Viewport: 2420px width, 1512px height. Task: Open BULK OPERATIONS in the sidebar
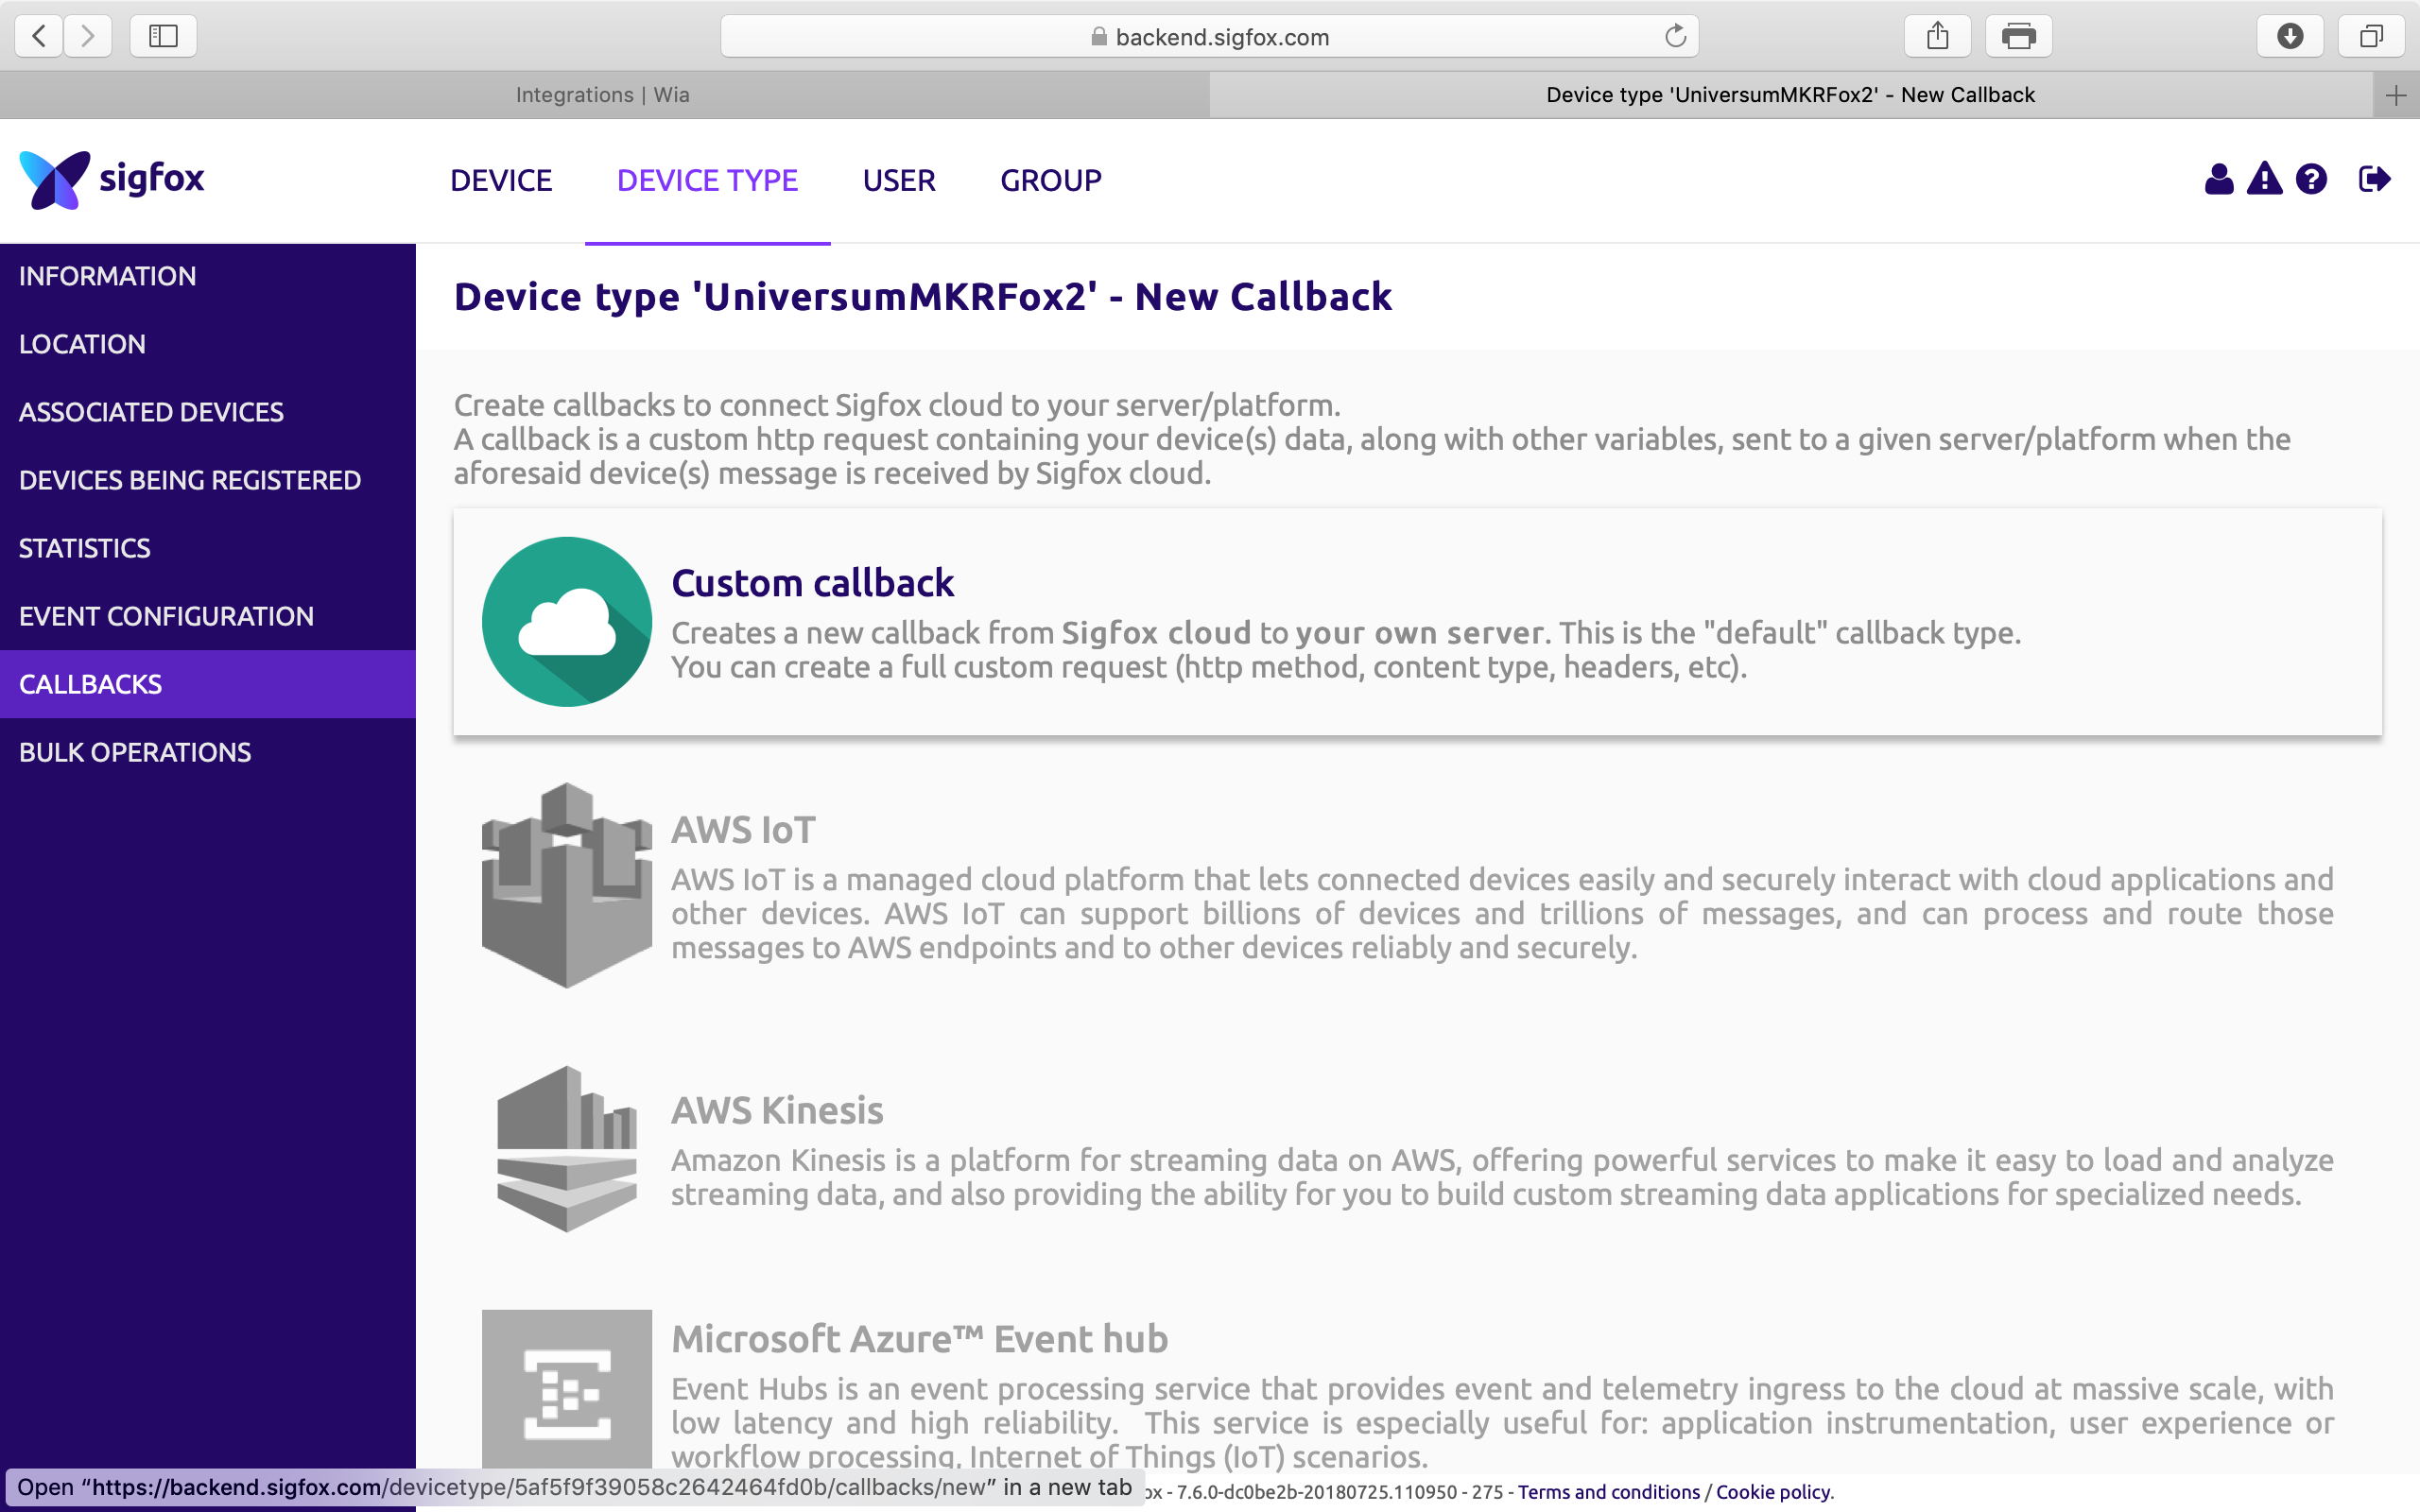(x=208, y=752)
